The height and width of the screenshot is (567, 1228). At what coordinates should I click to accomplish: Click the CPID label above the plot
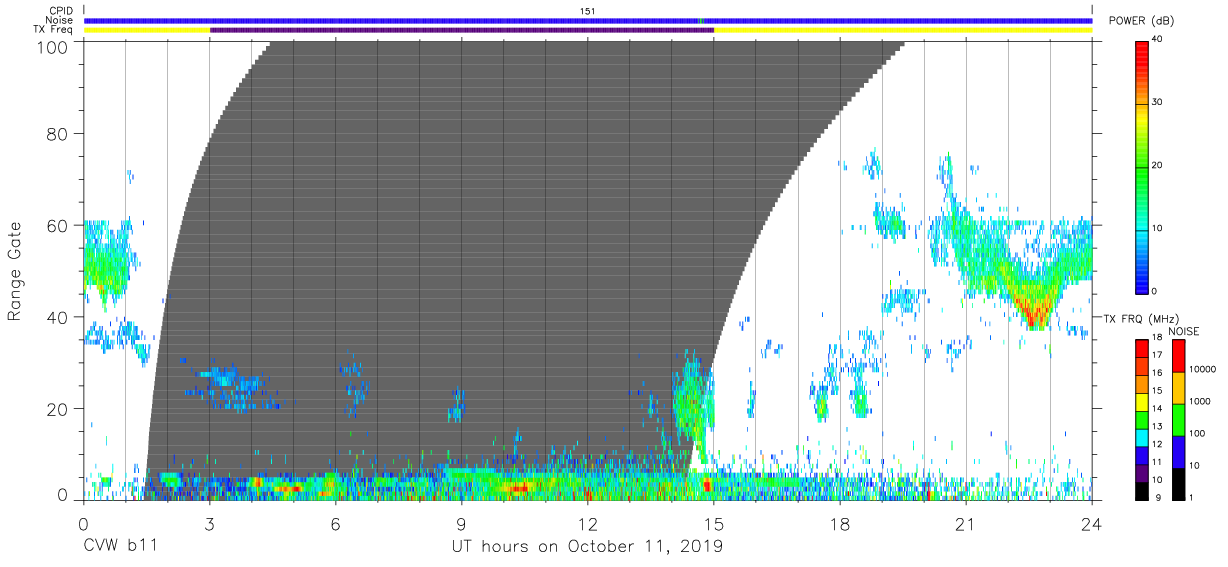coord(61,10)
